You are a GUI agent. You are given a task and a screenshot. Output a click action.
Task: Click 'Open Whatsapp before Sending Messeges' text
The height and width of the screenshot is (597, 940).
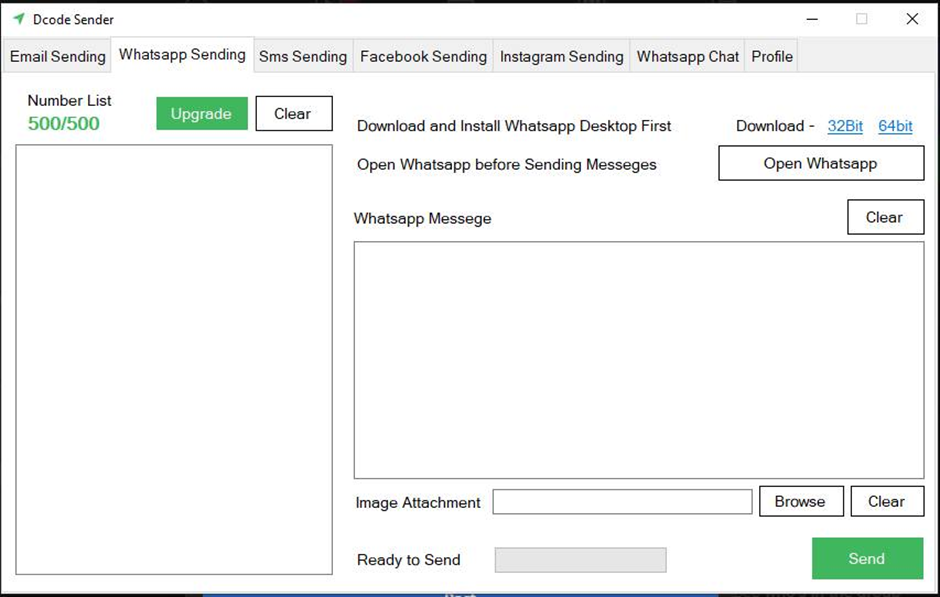[507, 164]
